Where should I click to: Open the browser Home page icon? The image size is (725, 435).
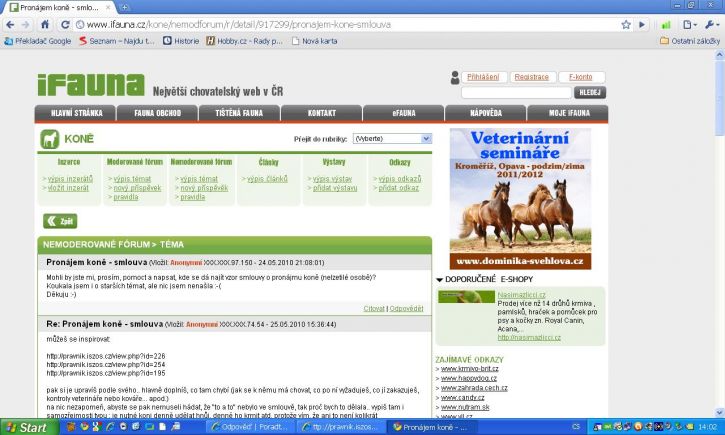click(x=45, y=25)
